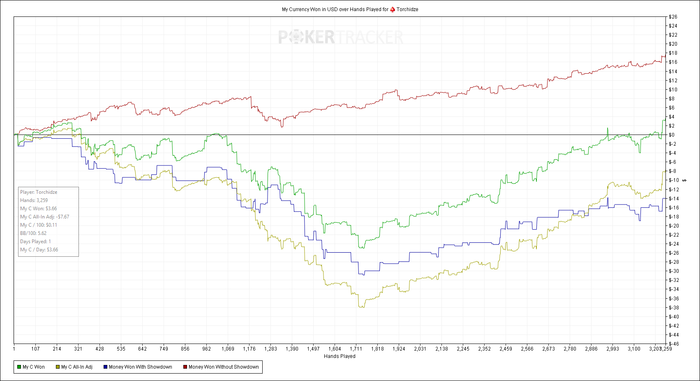Click the blue Money Won With Showdown swatch

pos(105,367)
